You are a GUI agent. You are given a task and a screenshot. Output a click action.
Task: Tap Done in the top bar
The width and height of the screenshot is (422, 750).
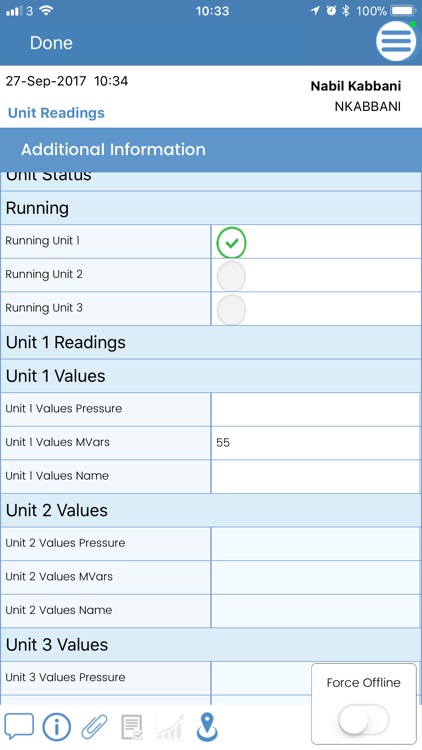point(51,43)
